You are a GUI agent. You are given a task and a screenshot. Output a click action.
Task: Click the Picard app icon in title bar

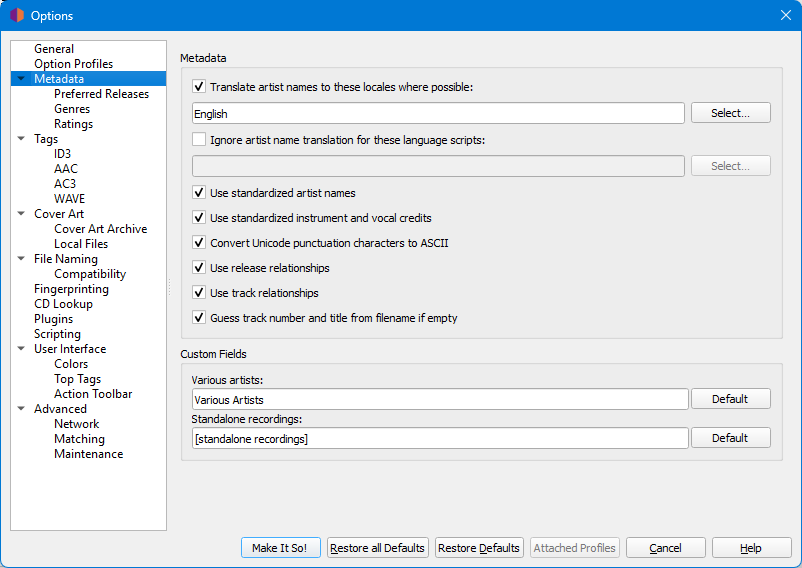(17, 15)
